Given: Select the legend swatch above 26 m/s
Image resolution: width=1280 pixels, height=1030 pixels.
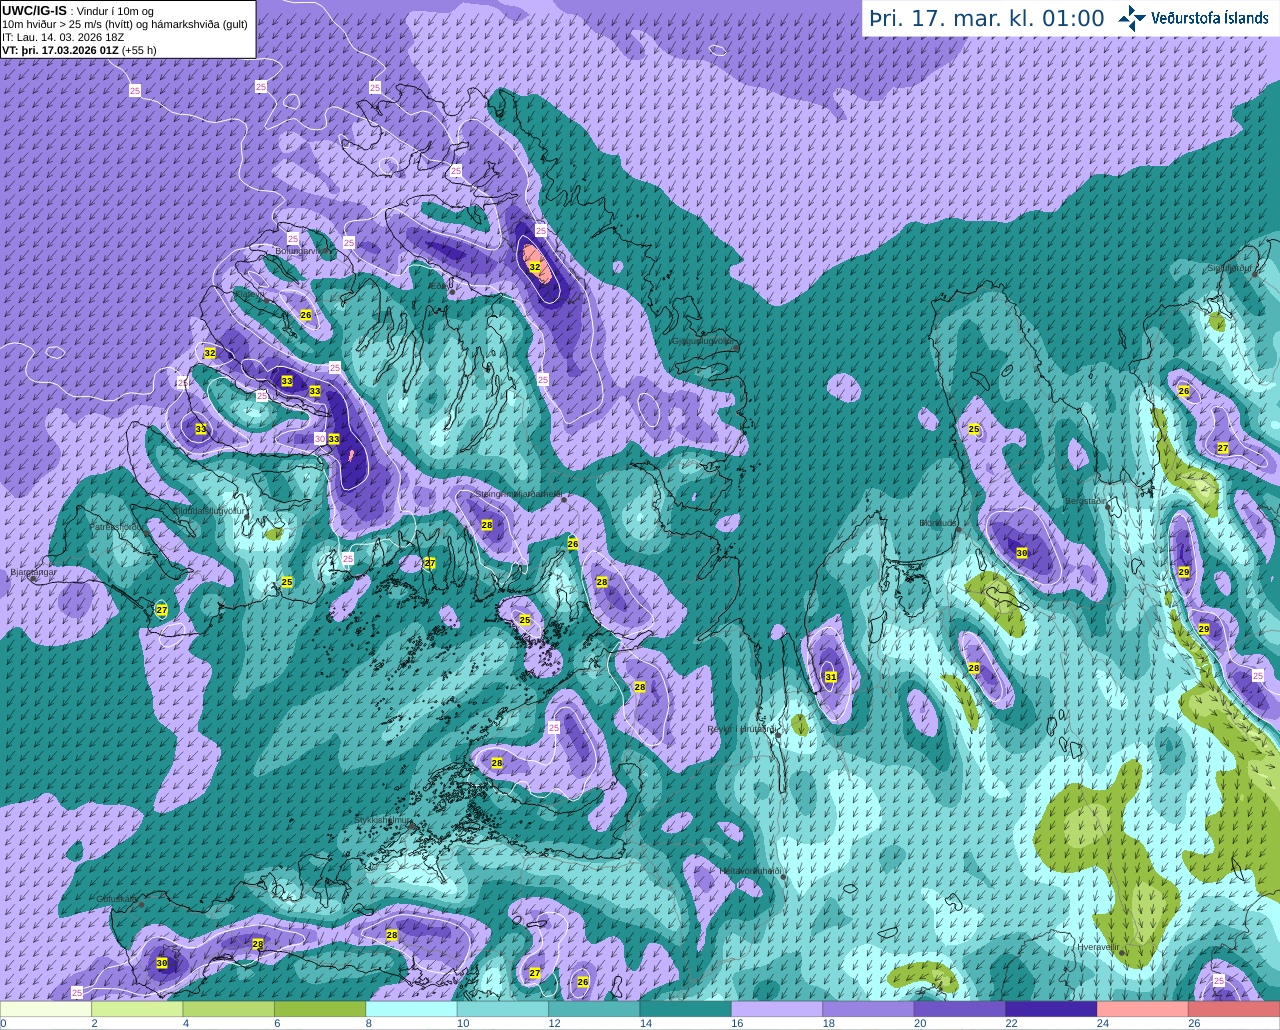Looking at the screenshot, I should point(1235,1009).
